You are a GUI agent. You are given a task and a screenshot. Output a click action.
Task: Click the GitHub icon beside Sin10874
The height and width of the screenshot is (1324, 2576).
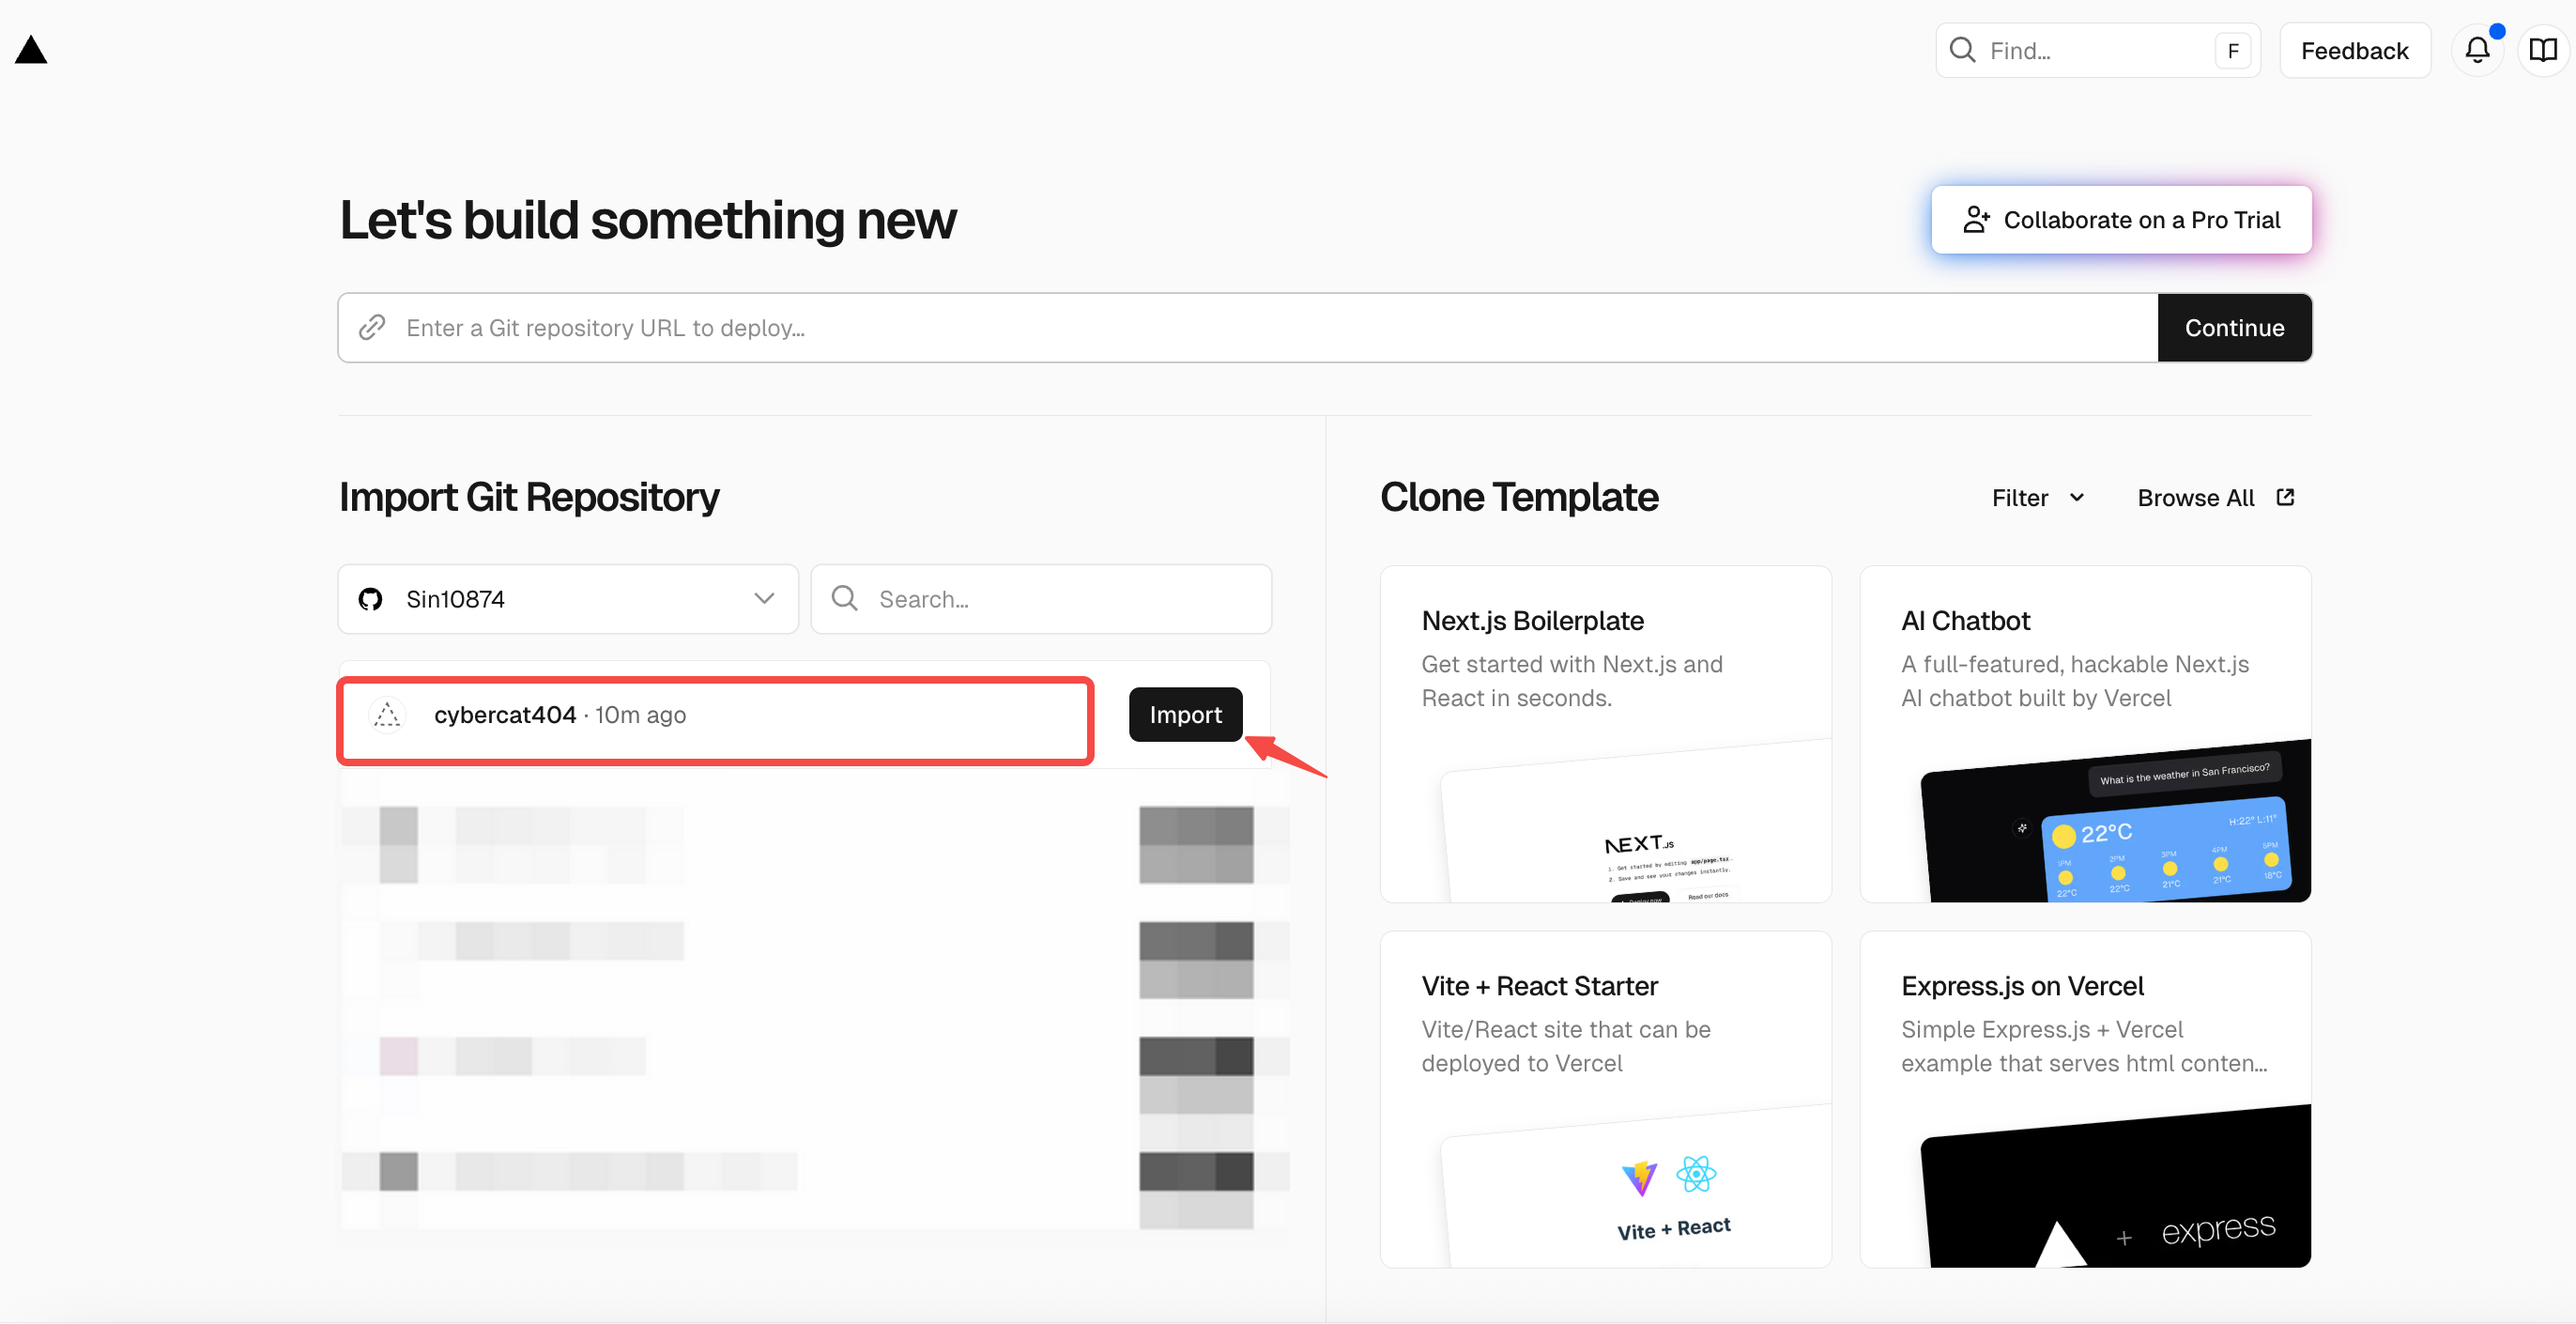tap(371, 599)
